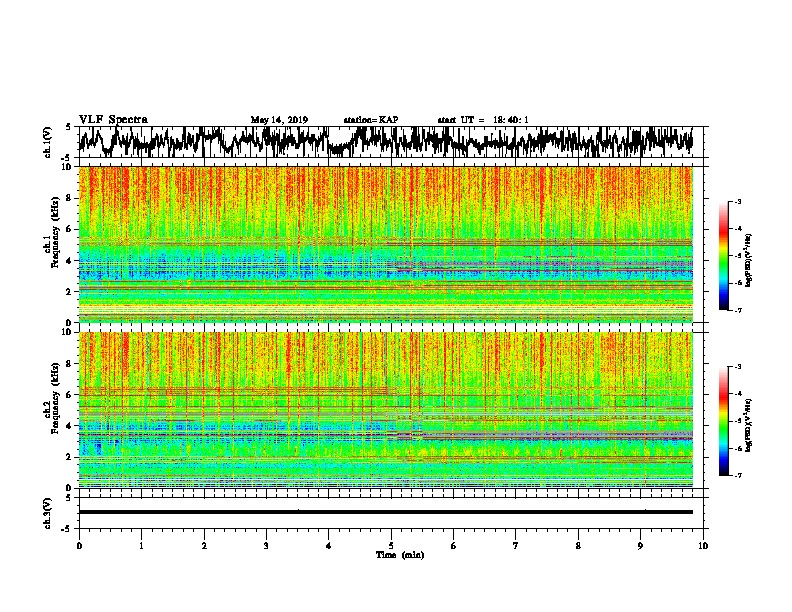Click the 8 kHz tick label on ch.1 spectrogram axis
This screenshot has height=612, width=792.
click(x=69, y=198)
